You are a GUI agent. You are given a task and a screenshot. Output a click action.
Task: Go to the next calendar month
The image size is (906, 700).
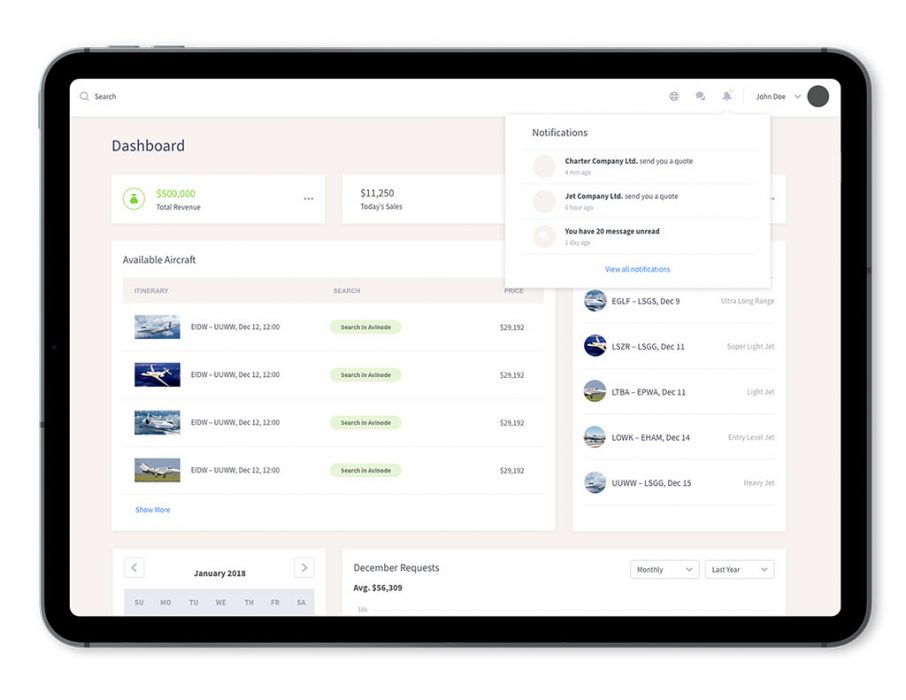pyautogui.click(x=304, y=568)
